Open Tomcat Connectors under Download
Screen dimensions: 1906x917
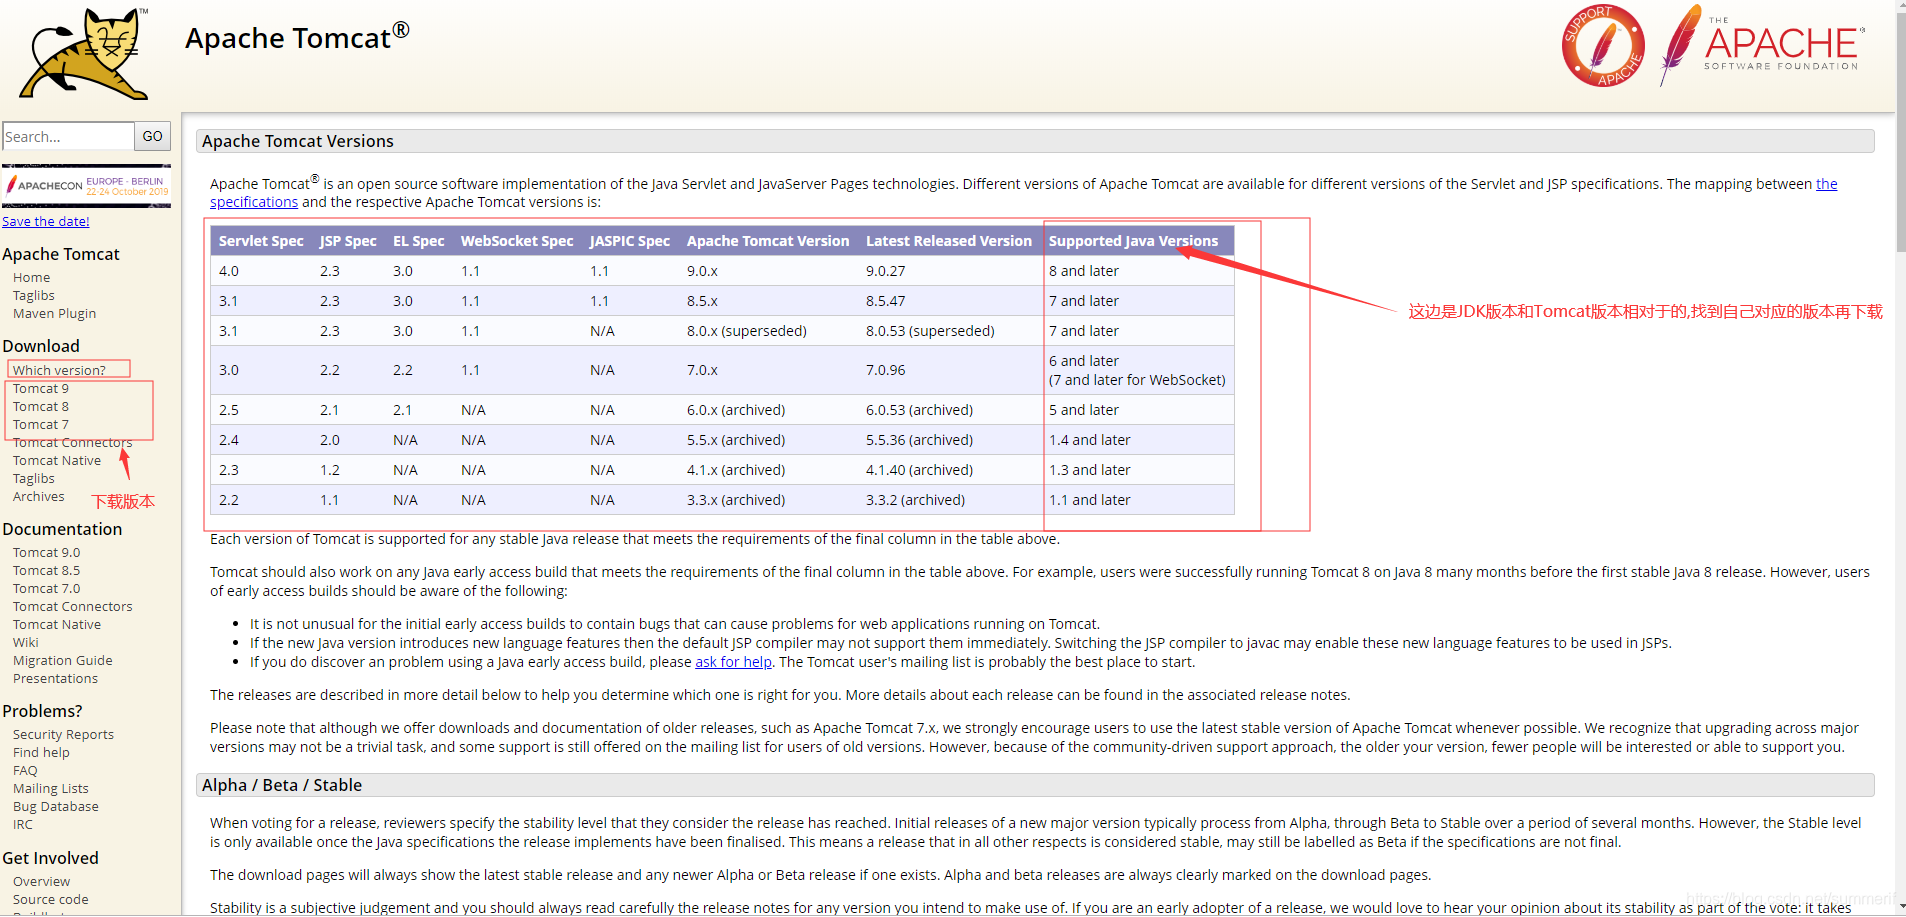72,443
